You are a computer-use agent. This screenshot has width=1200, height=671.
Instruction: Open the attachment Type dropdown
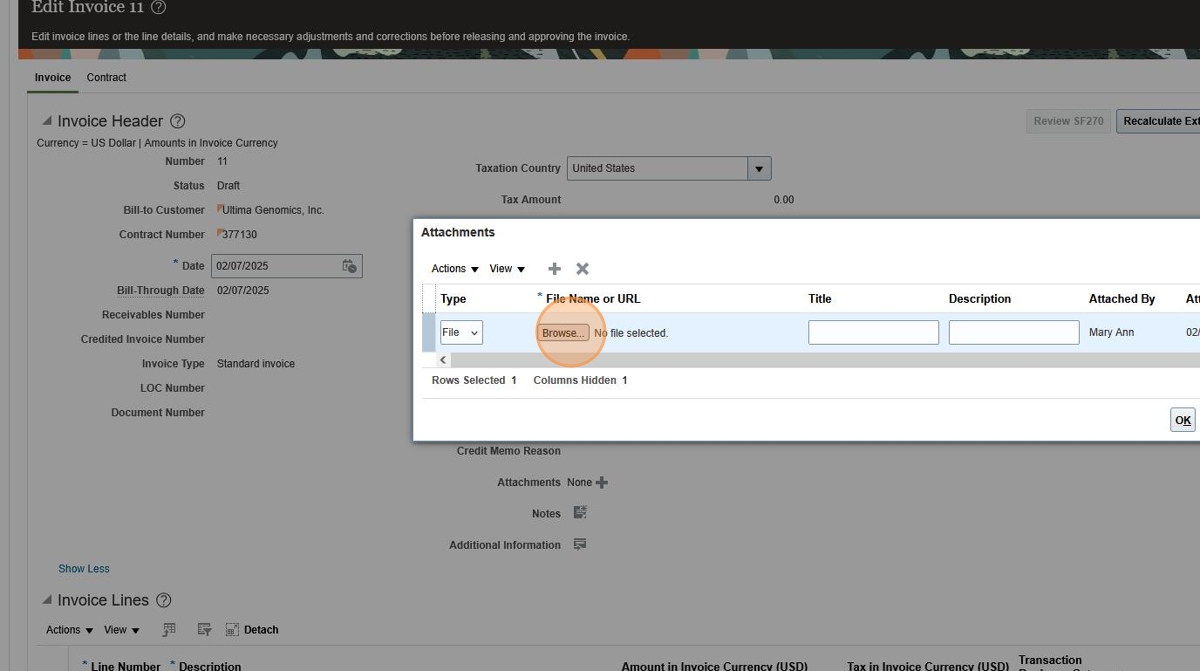[x=462, y=333]
